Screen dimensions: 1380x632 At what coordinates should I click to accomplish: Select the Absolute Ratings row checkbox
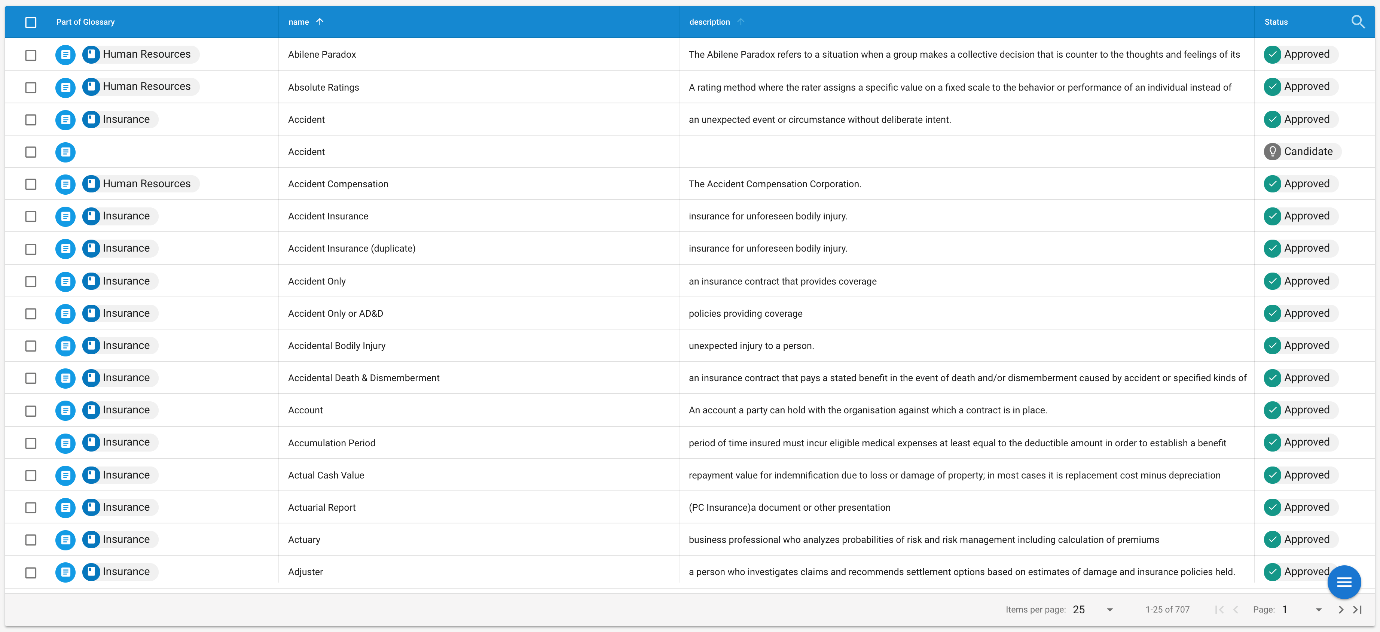click(31, 87)
